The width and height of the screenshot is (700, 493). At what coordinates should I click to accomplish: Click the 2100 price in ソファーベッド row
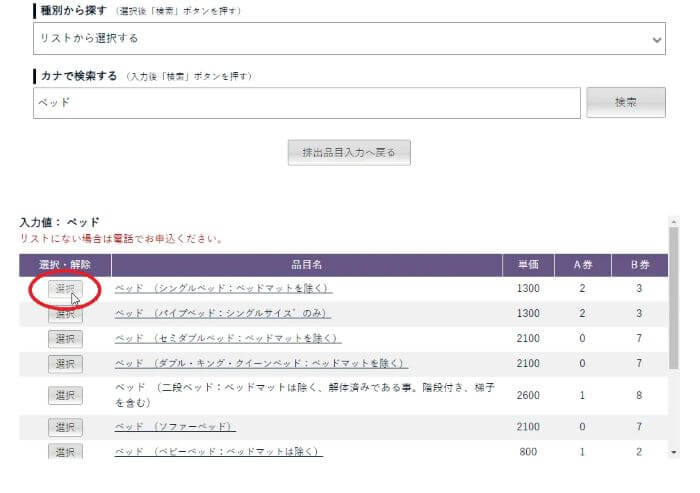click(x=528, y=427)
